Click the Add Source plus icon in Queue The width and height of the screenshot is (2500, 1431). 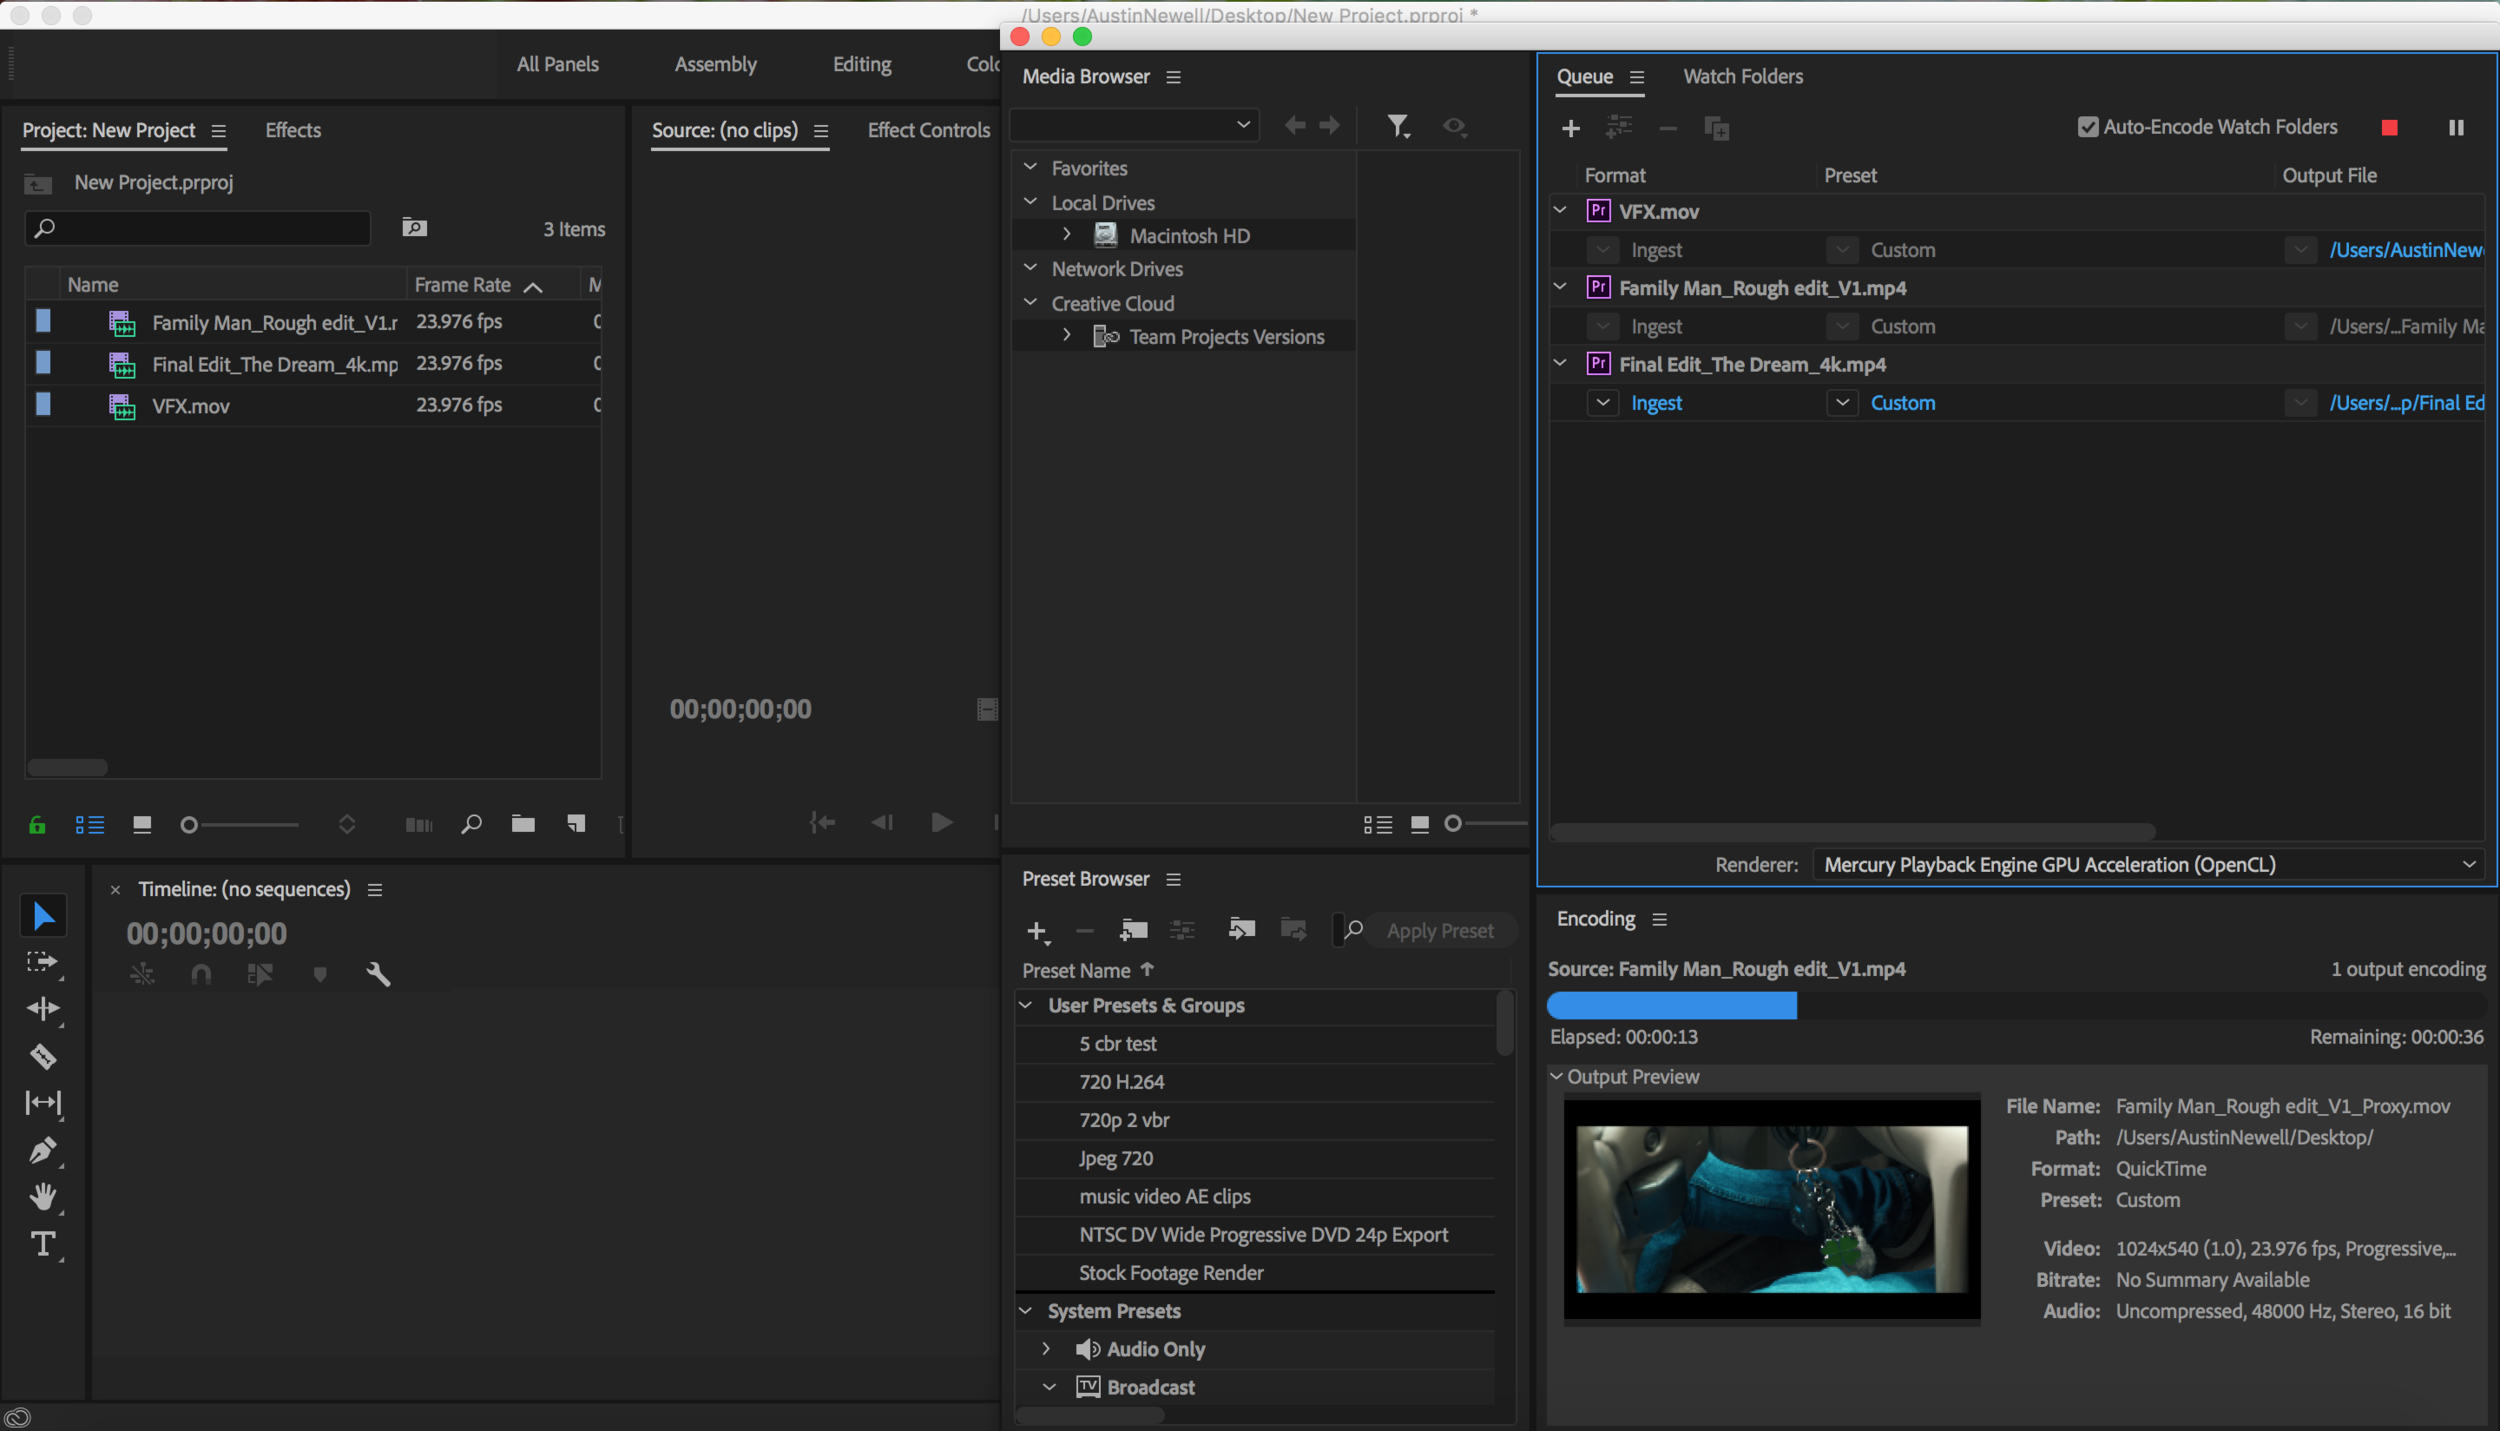[1571, 128]
